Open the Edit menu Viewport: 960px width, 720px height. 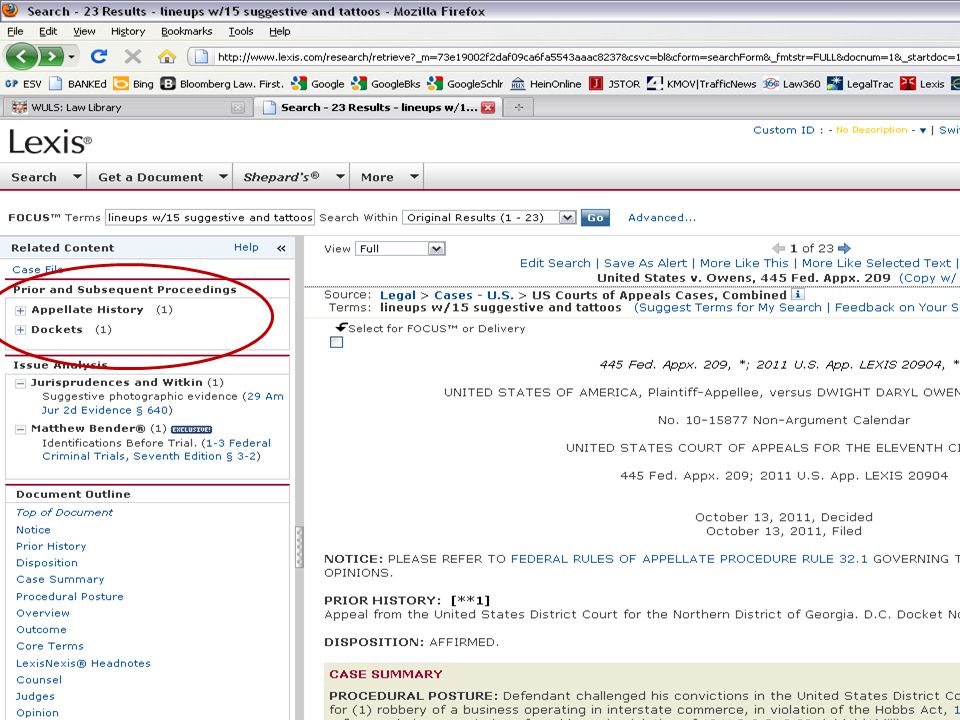(x=48, y=31)
